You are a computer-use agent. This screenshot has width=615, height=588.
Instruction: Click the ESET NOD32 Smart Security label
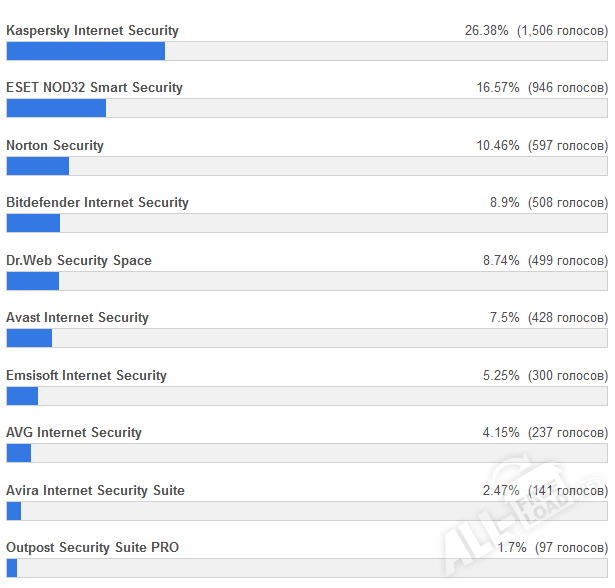(94, 87)
